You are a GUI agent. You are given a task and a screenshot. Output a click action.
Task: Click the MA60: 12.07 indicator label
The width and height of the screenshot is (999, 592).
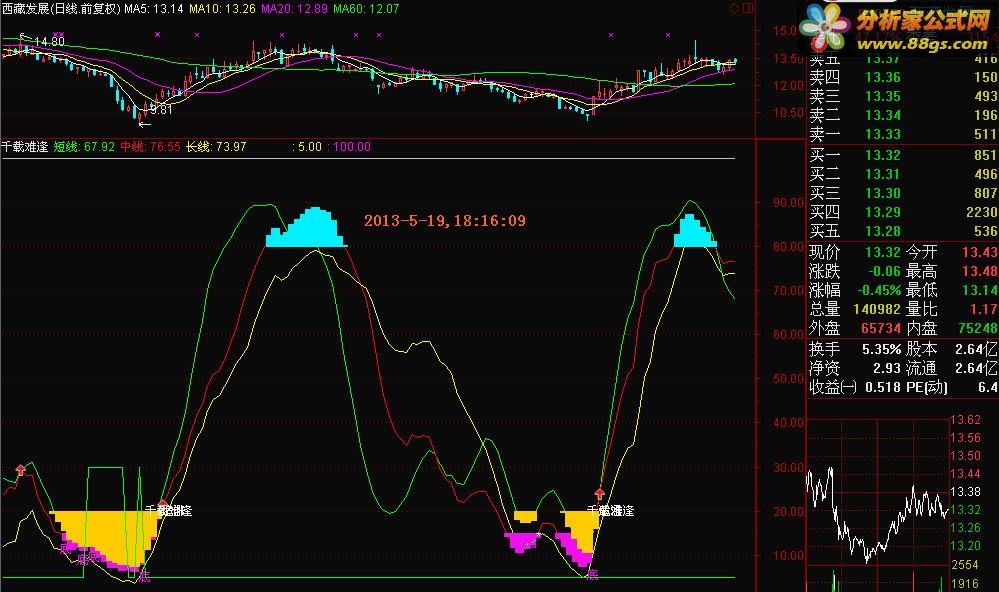[366, 9]
